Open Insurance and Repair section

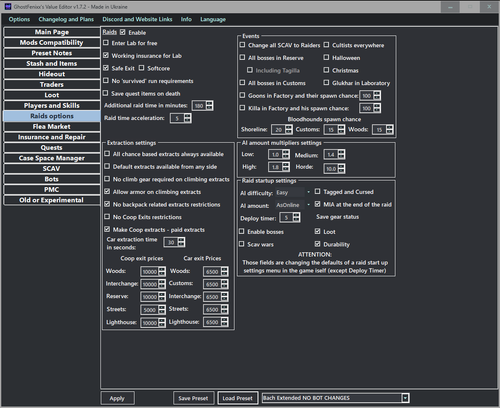point(52,137)
